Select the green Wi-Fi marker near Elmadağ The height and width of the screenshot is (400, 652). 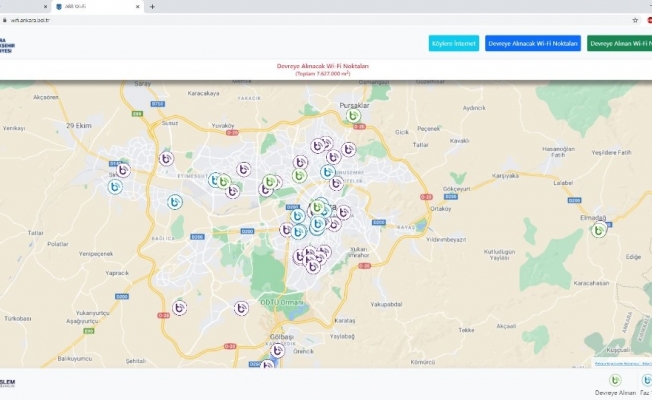pyautogui.click(x=598, y=230)
